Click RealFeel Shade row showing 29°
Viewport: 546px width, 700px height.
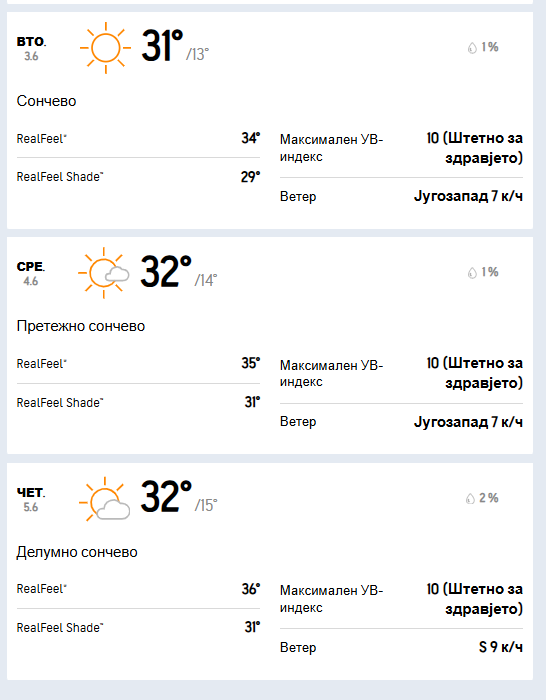(138, 177)
